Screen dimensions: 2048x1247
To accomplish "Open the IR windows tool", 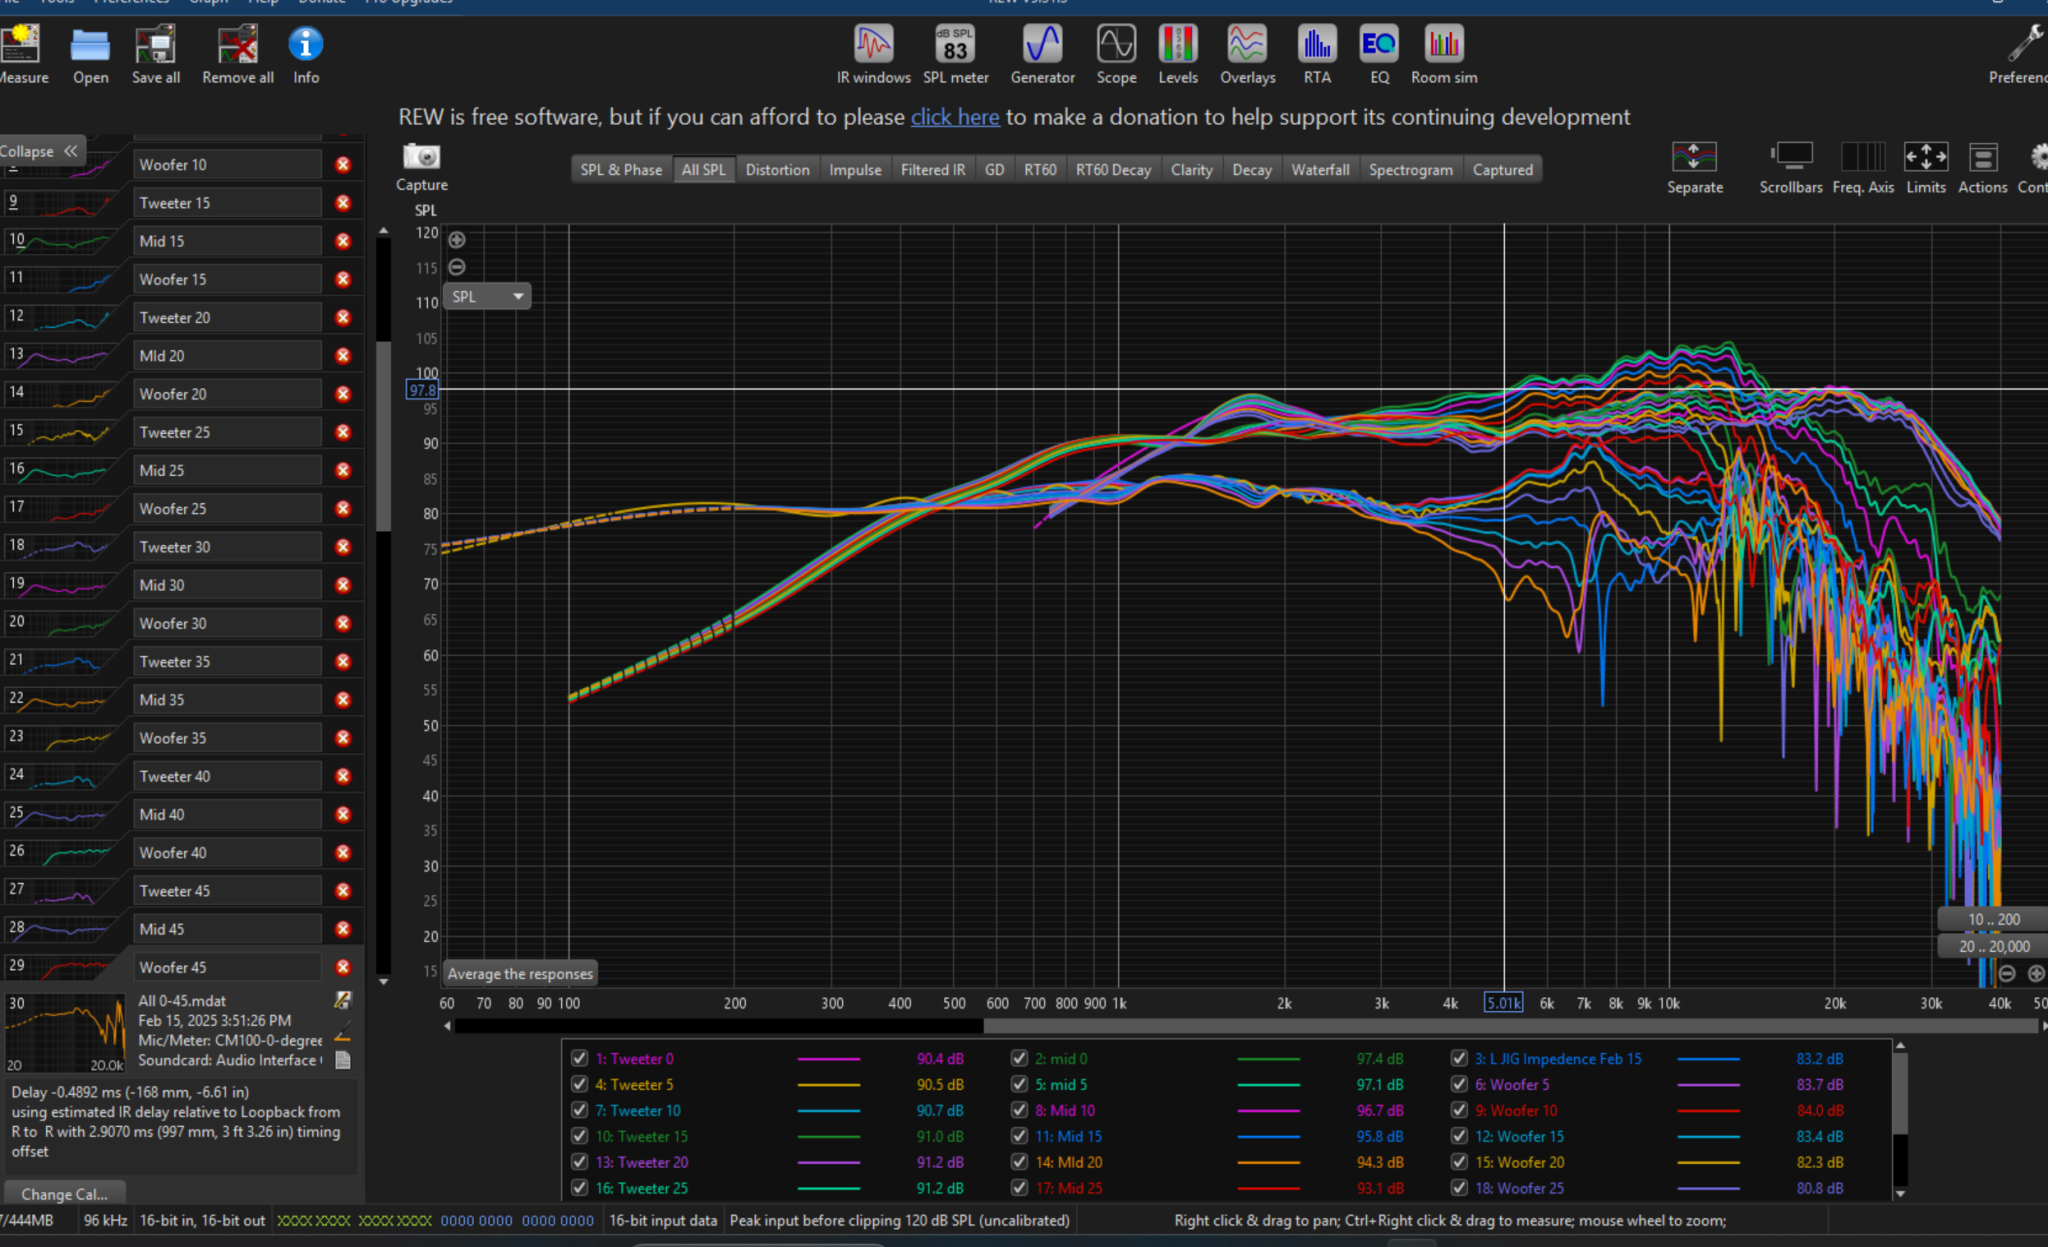I will click(x=873, y=56).
